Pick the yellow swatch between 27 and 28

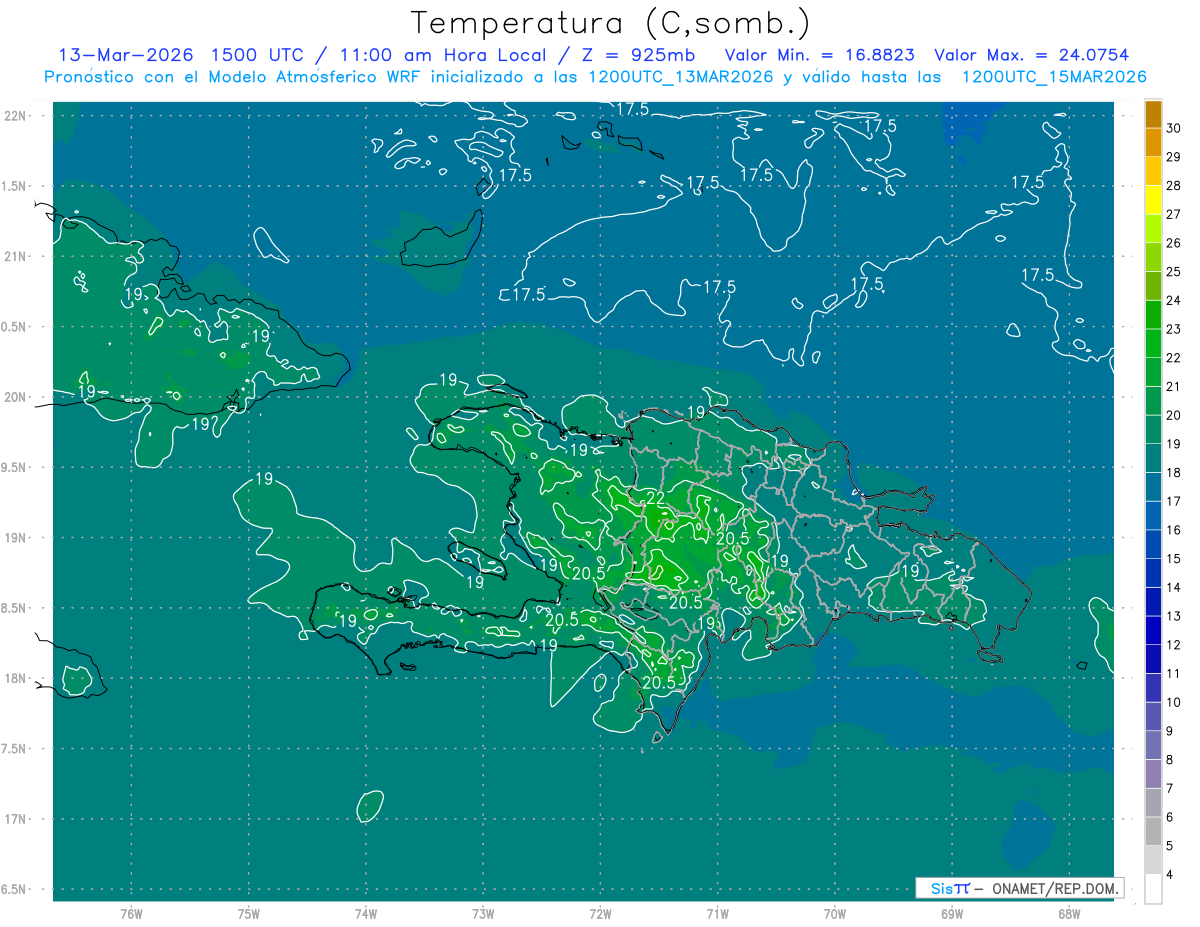(1153, 200)
